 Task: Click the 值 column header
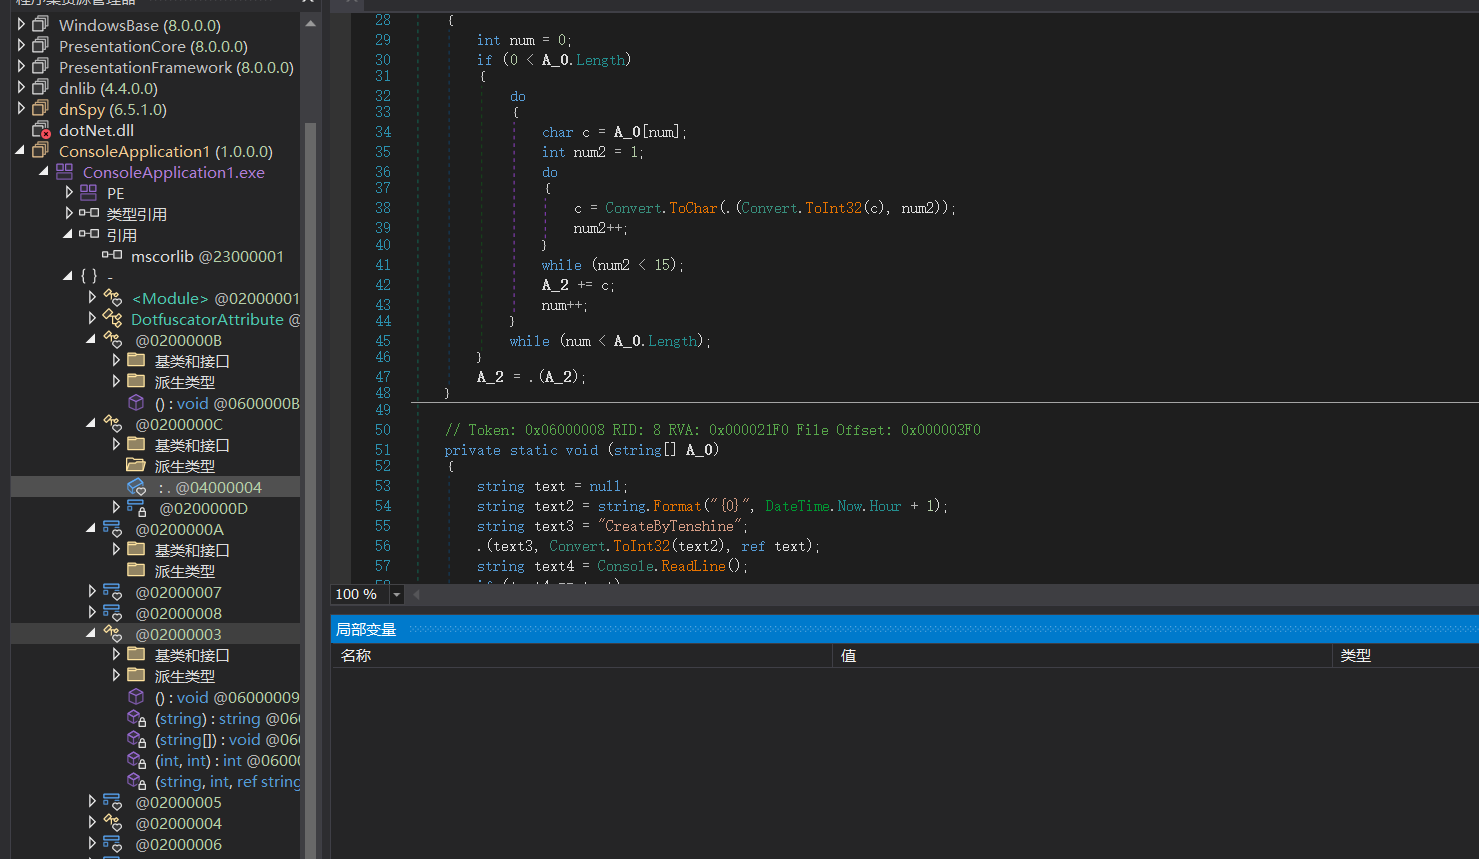[x=848, y=656]
